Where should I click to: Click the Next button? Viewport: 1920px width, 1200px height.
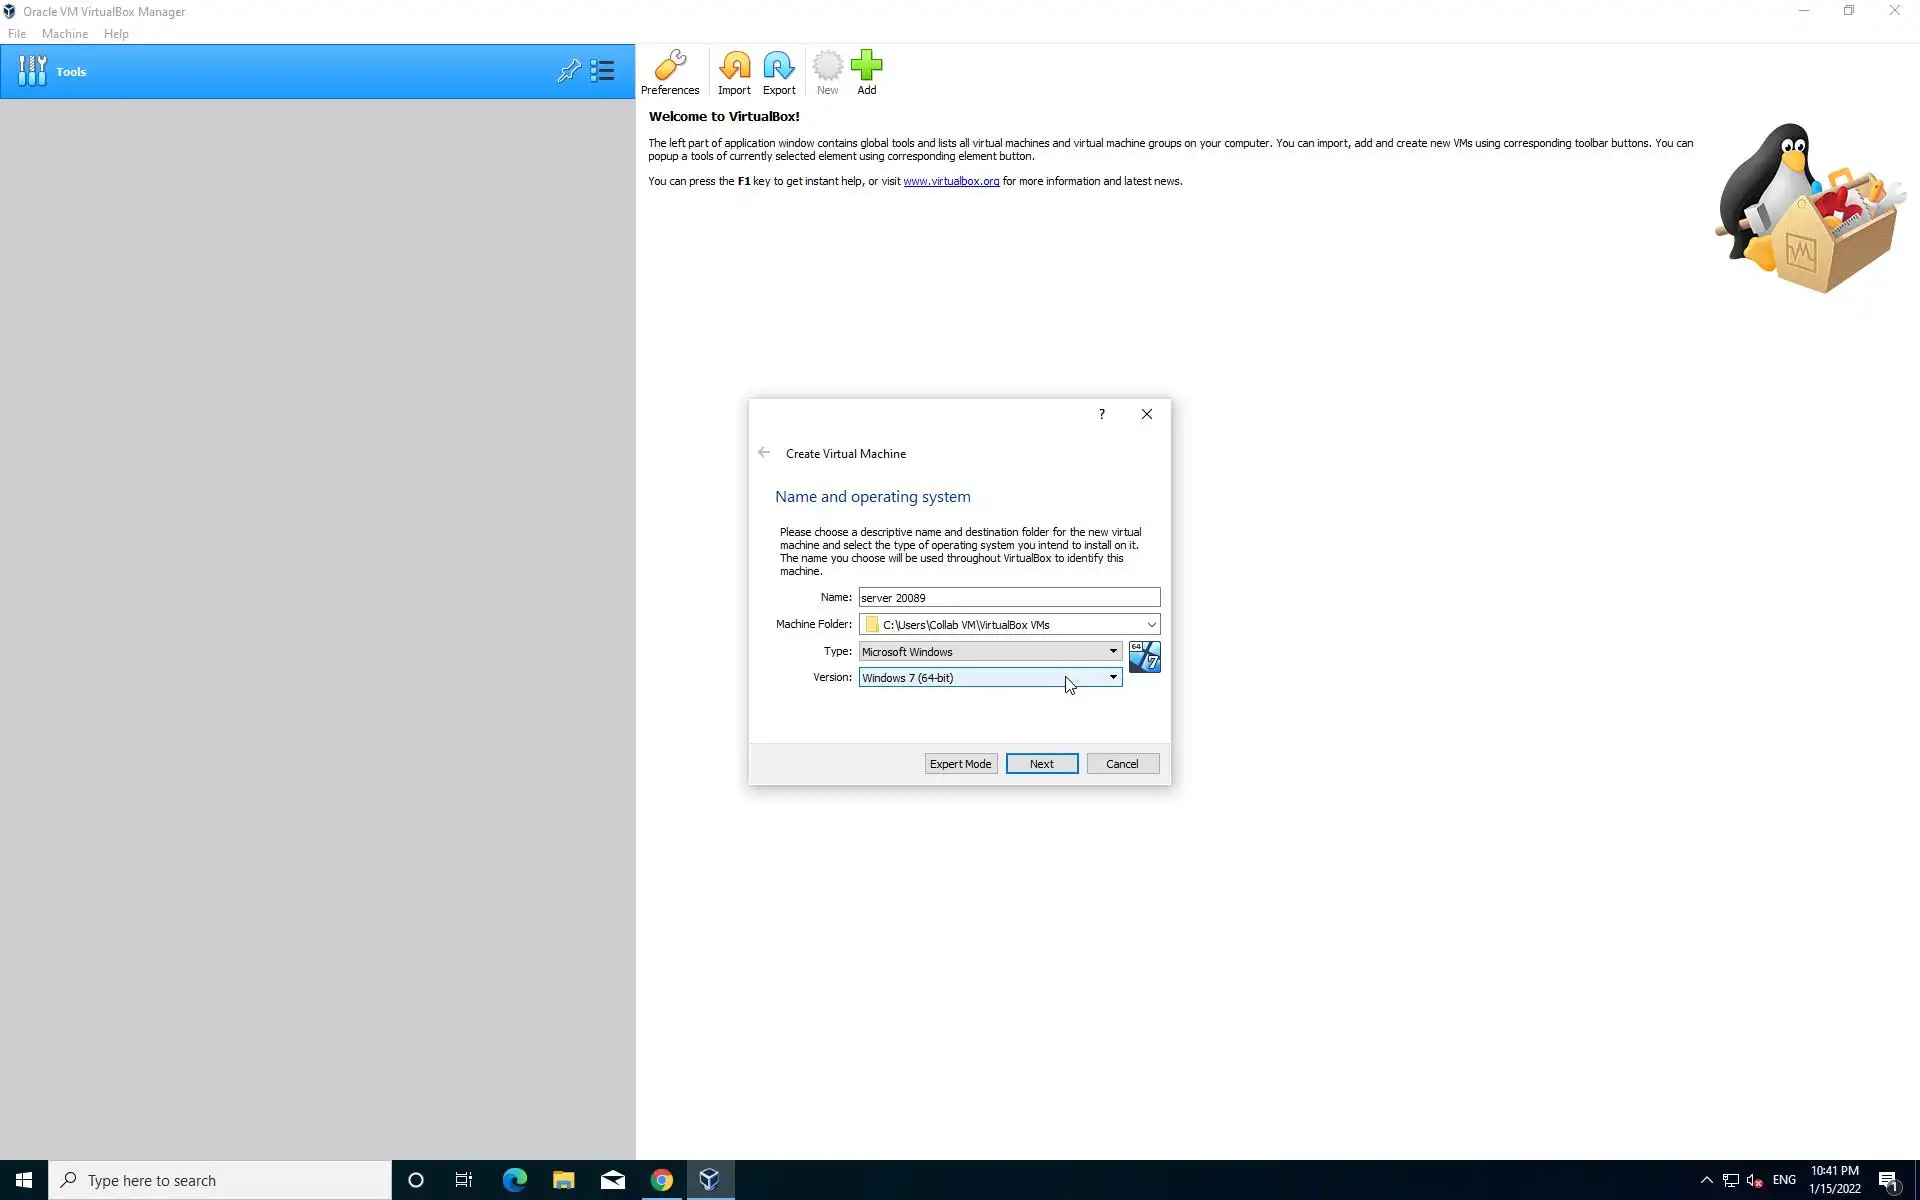pos(1041,764)
